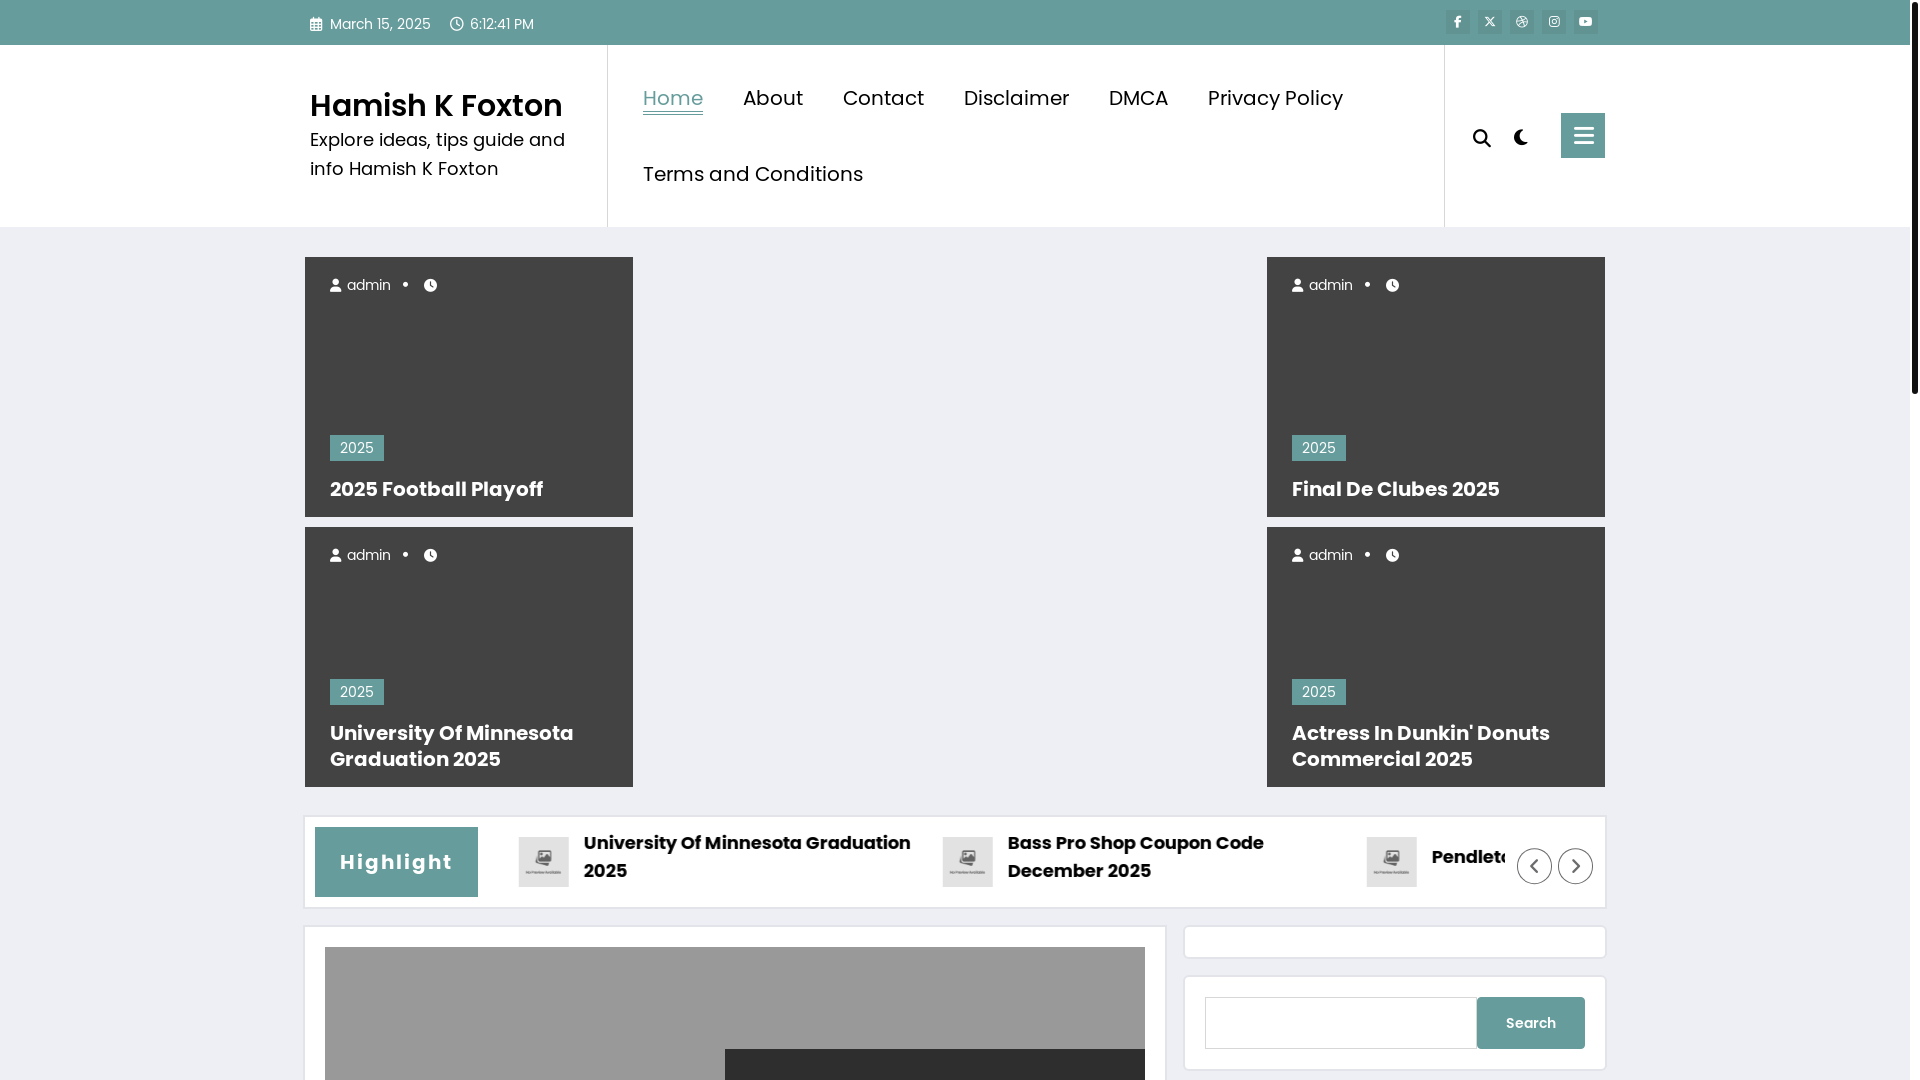
Task: Open the Instagram social icon
Action: 1554,22
